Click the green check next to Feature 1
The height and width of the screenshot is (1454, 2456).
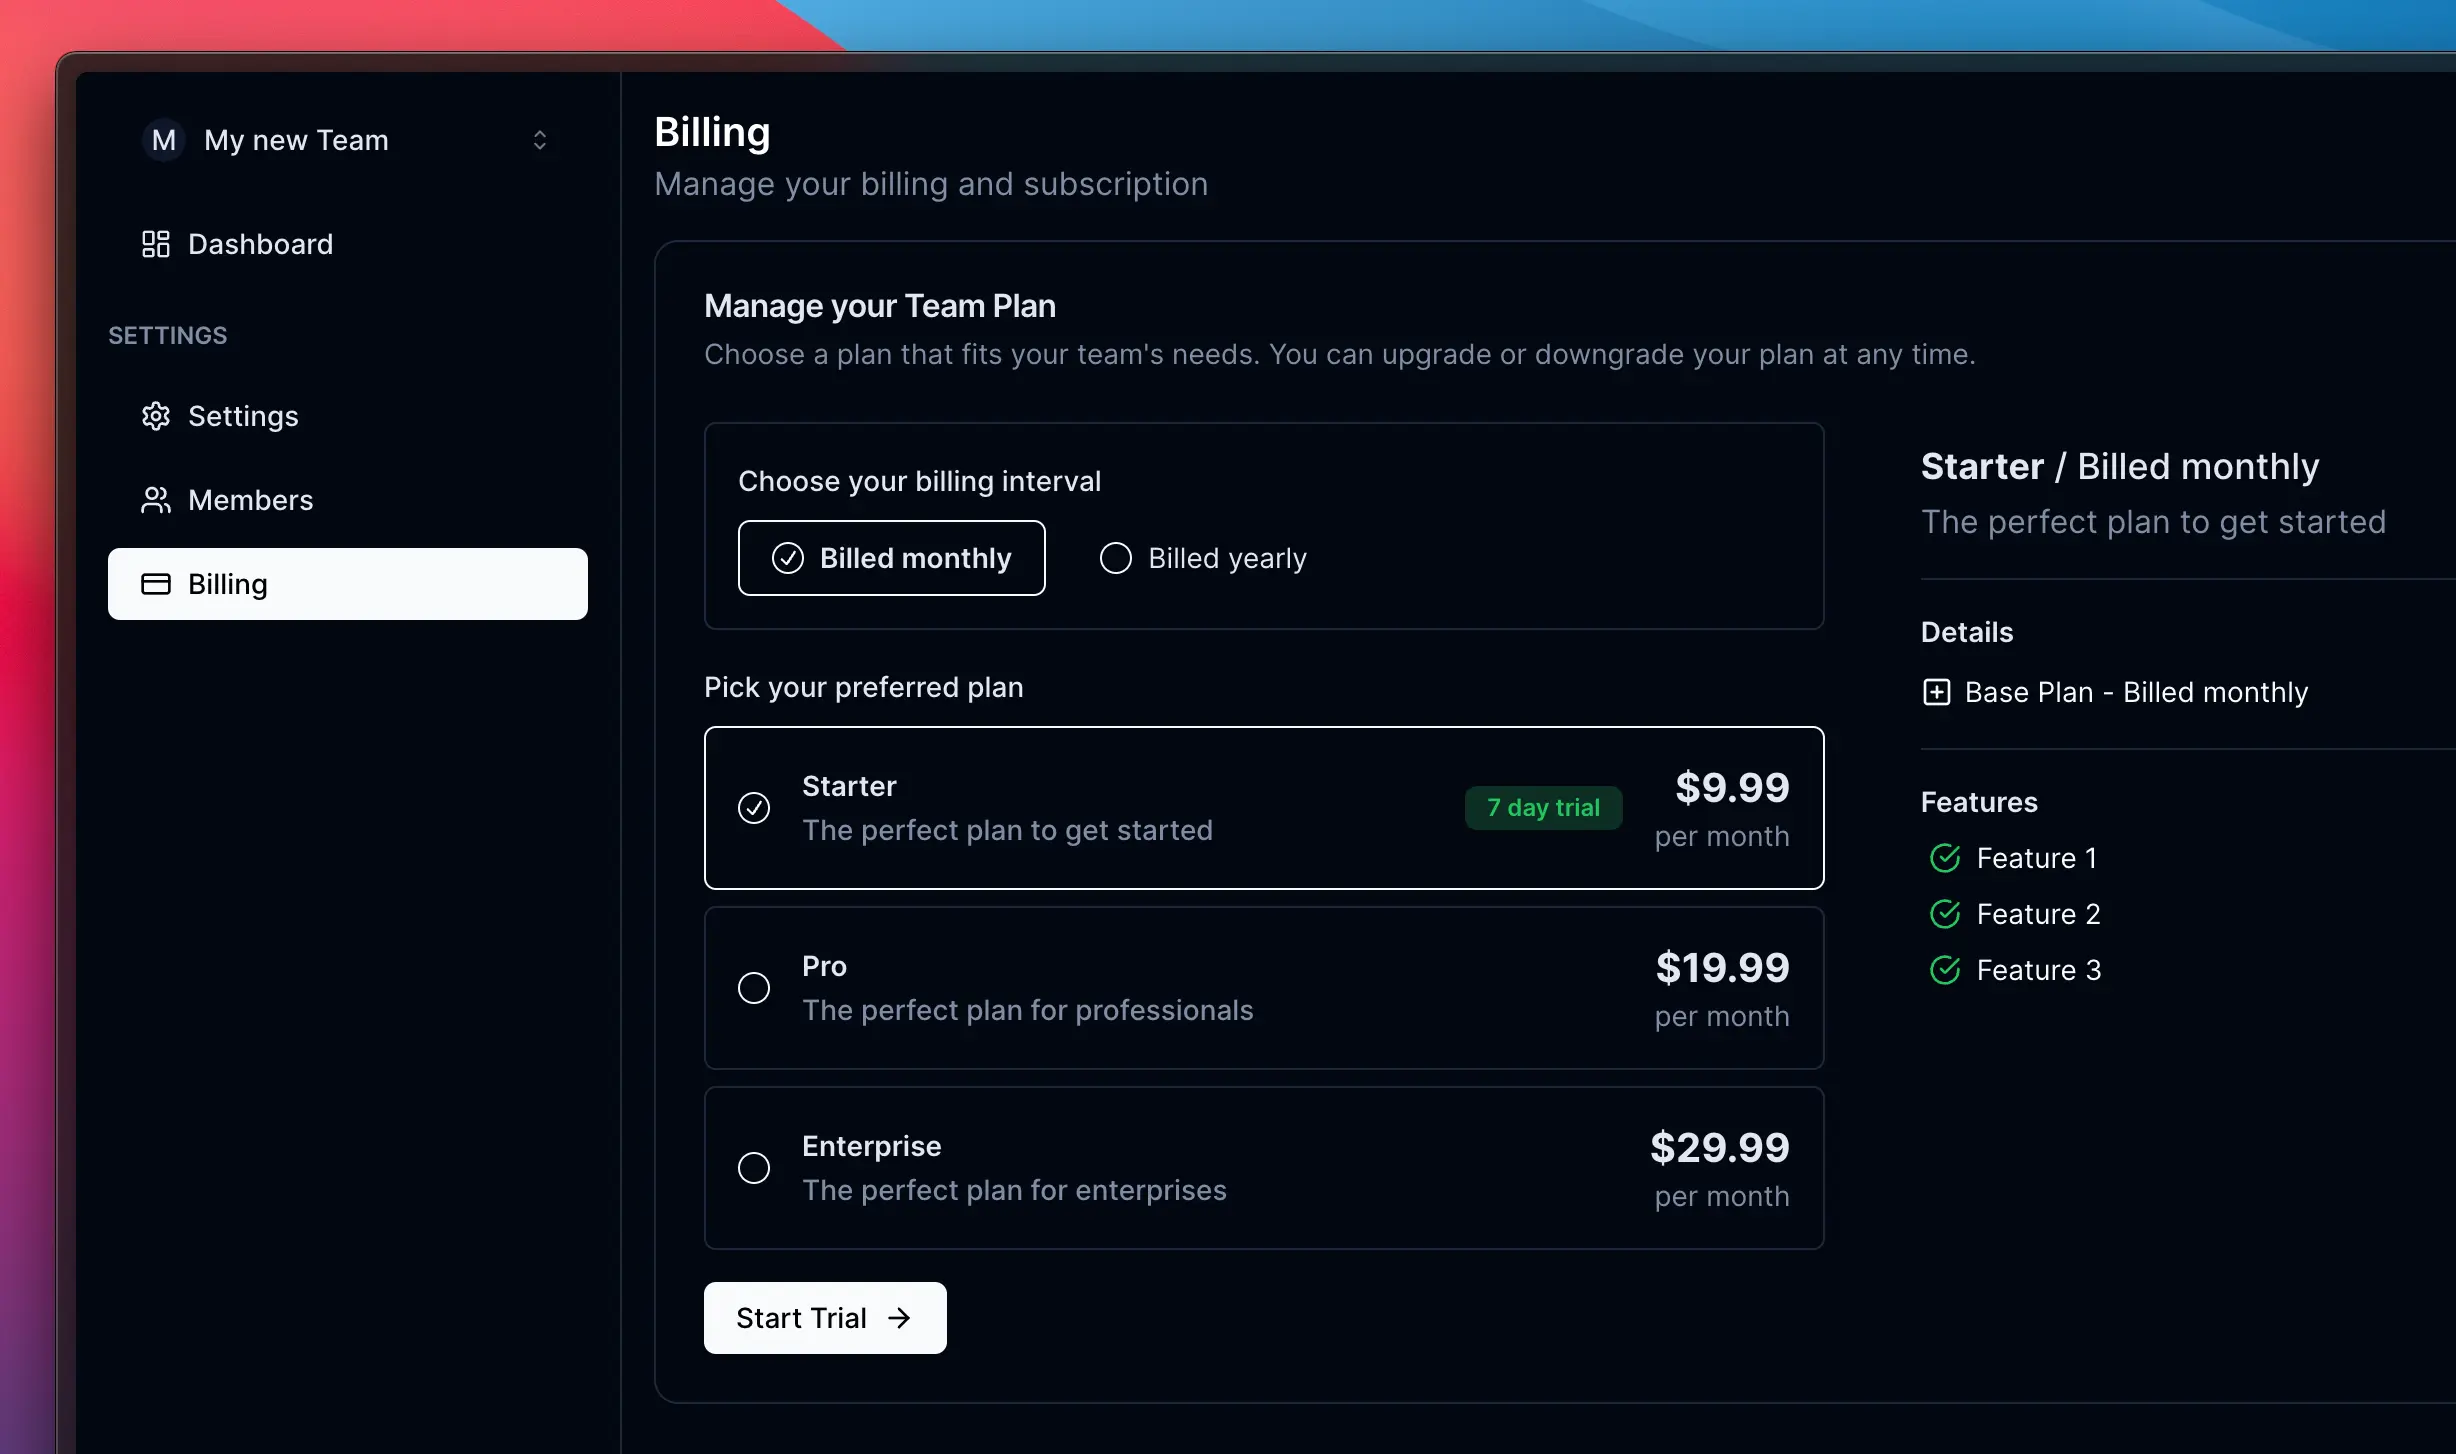pyautogui.click(x=1945, y=858)
